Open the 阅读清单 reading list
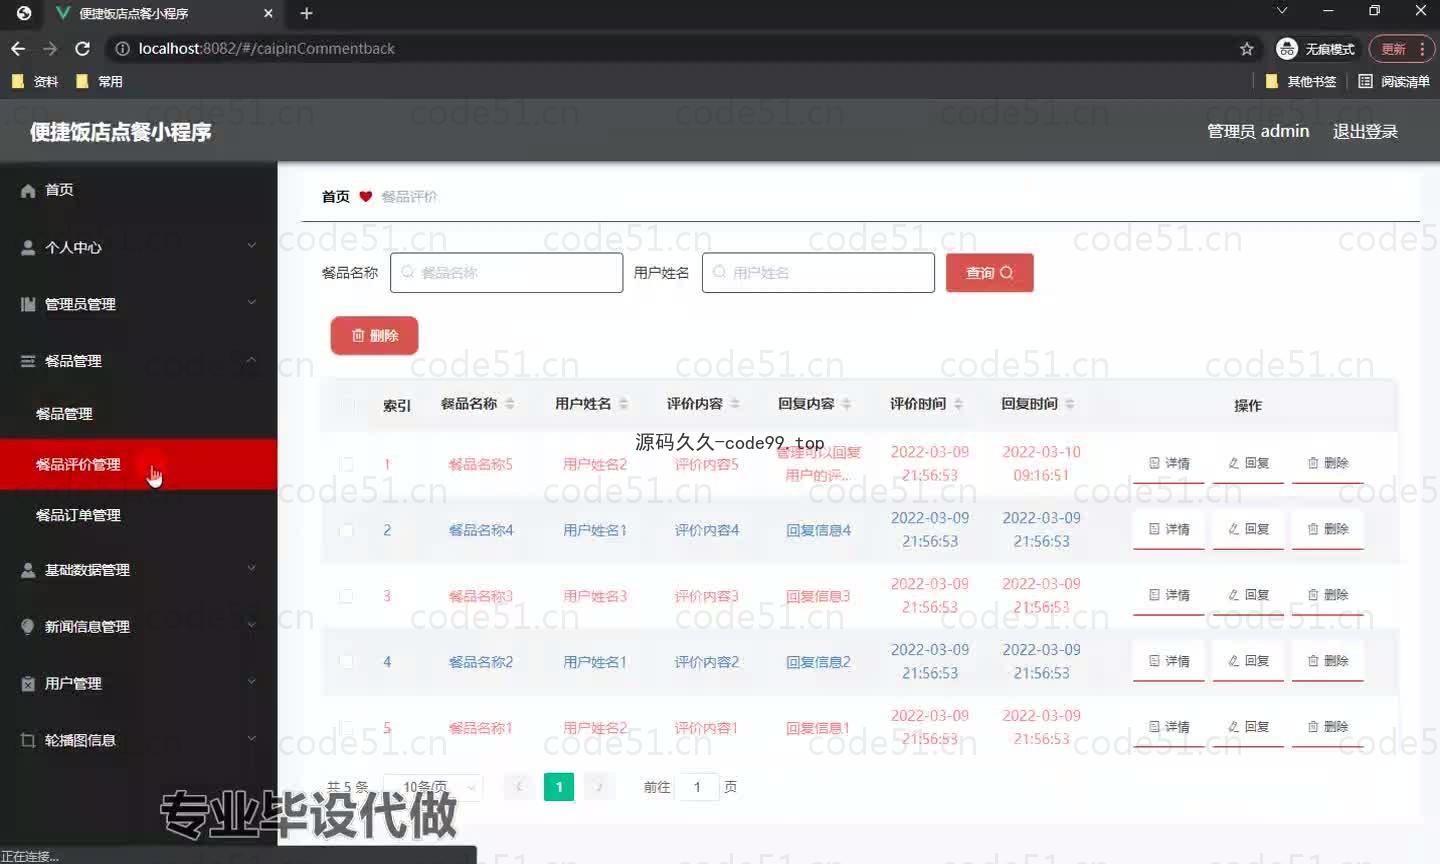This screenshot has width=1440, height=864. click(x=1394, y=81)
